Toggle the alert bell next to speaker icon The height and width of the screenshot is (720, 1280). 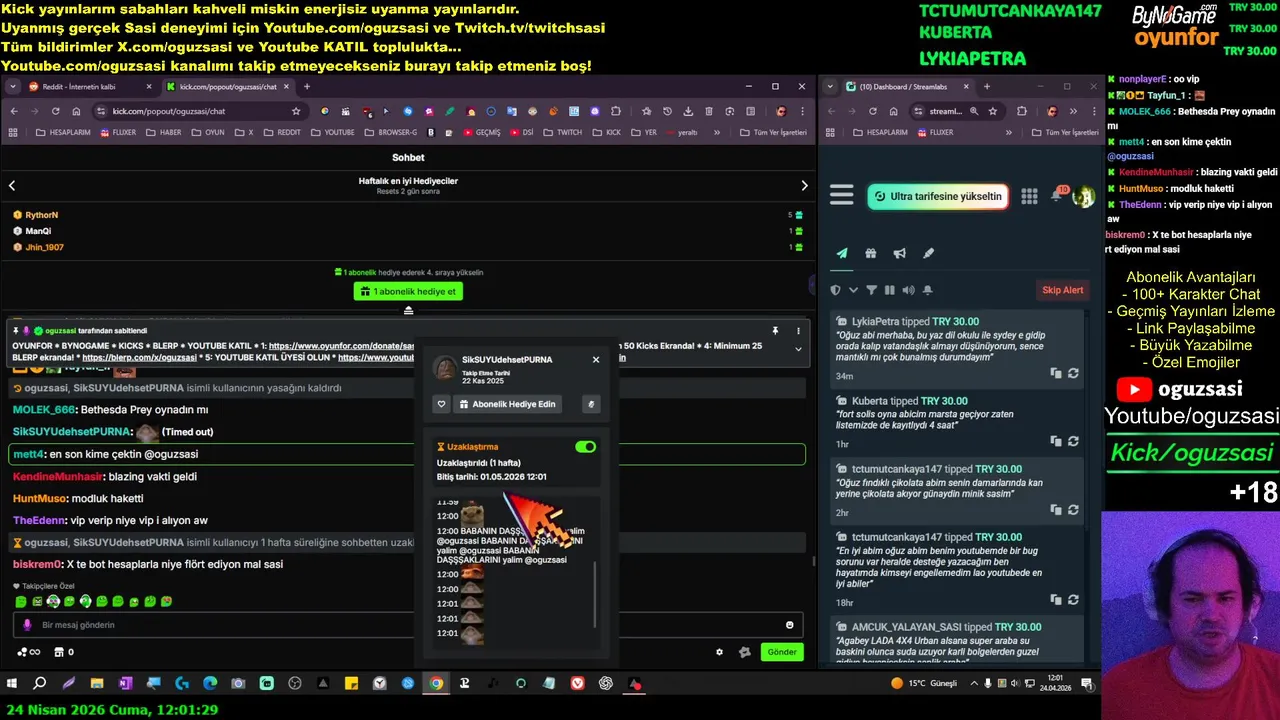pyautogui.click(x=927, y=290)
